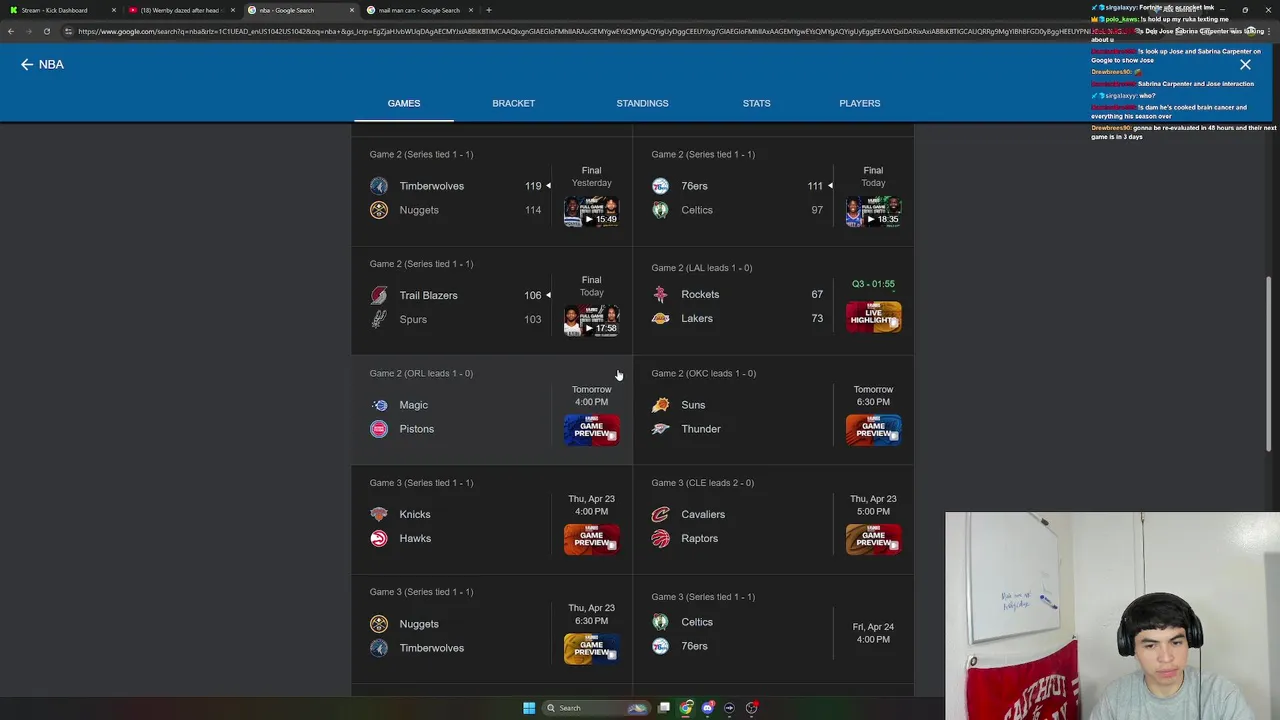Click the Magic logo
Screen dimensions: 1280x720
(378, 405)
